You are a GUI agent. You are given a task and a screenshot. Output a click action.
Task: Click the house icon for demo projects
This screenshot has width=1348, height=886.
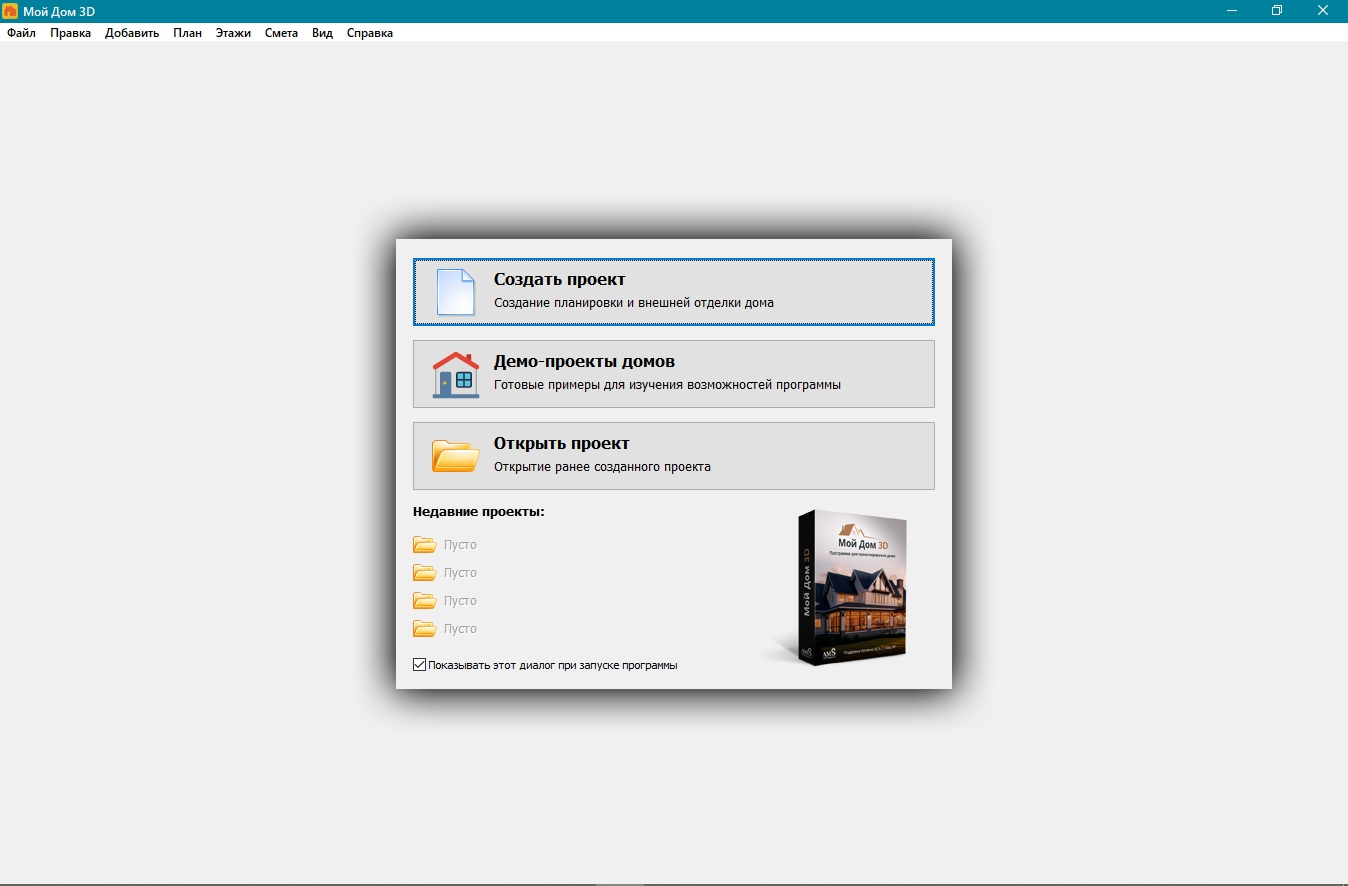tap(455, 374)
